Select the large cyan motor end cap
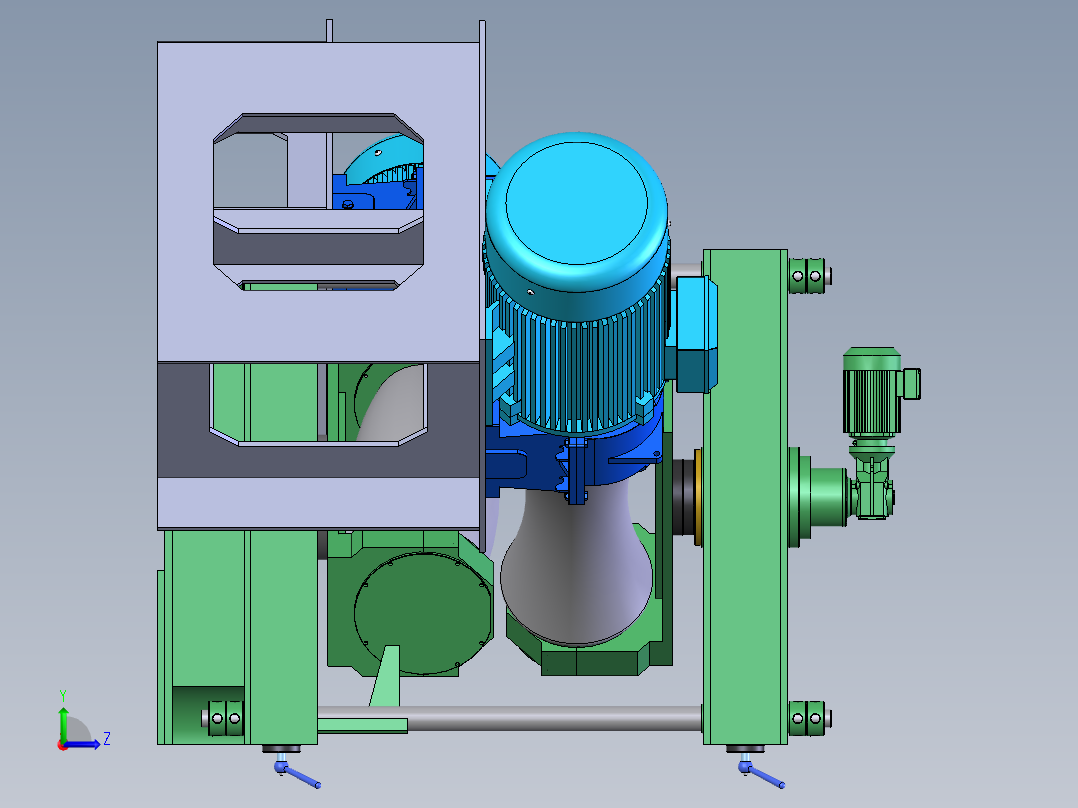The width and height of the screenshot is (1078, 808). (577, 203)
